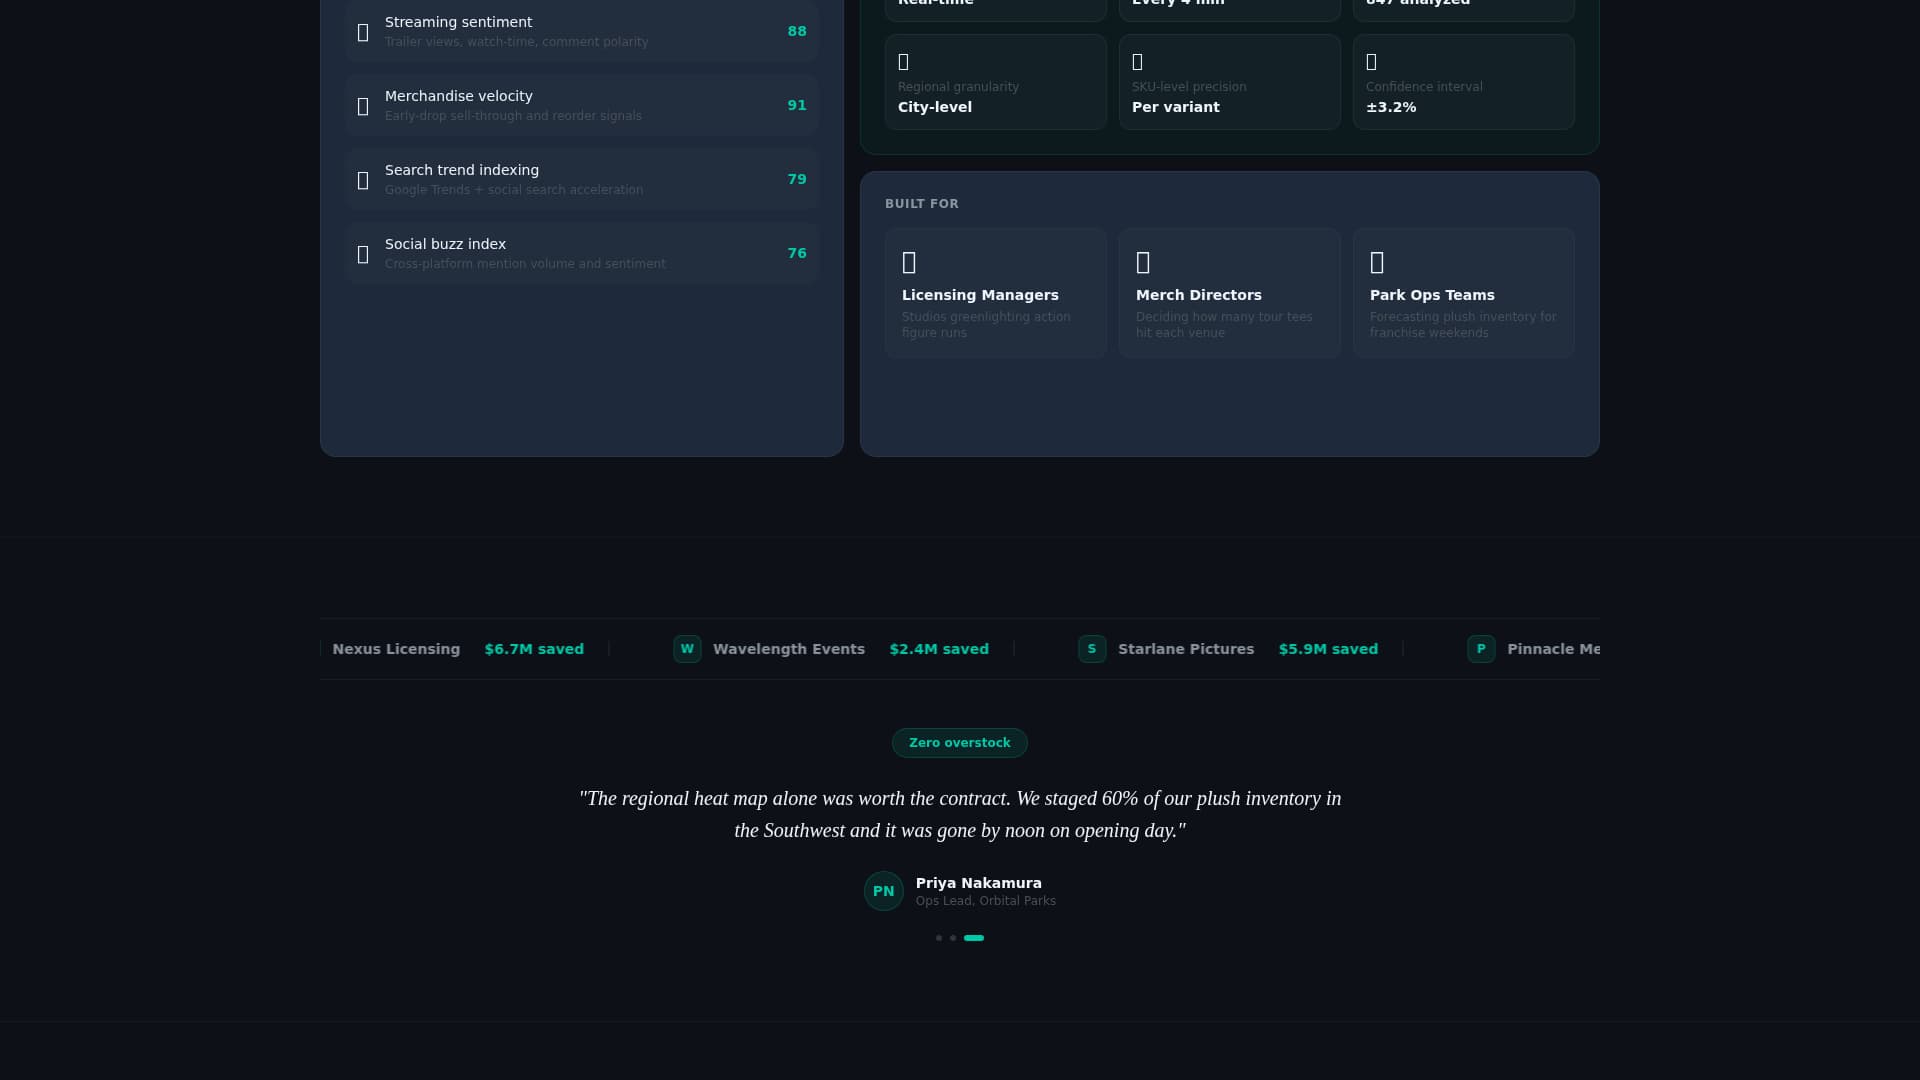Select the Park Ops Teams card icon

tap(1377, 262)
